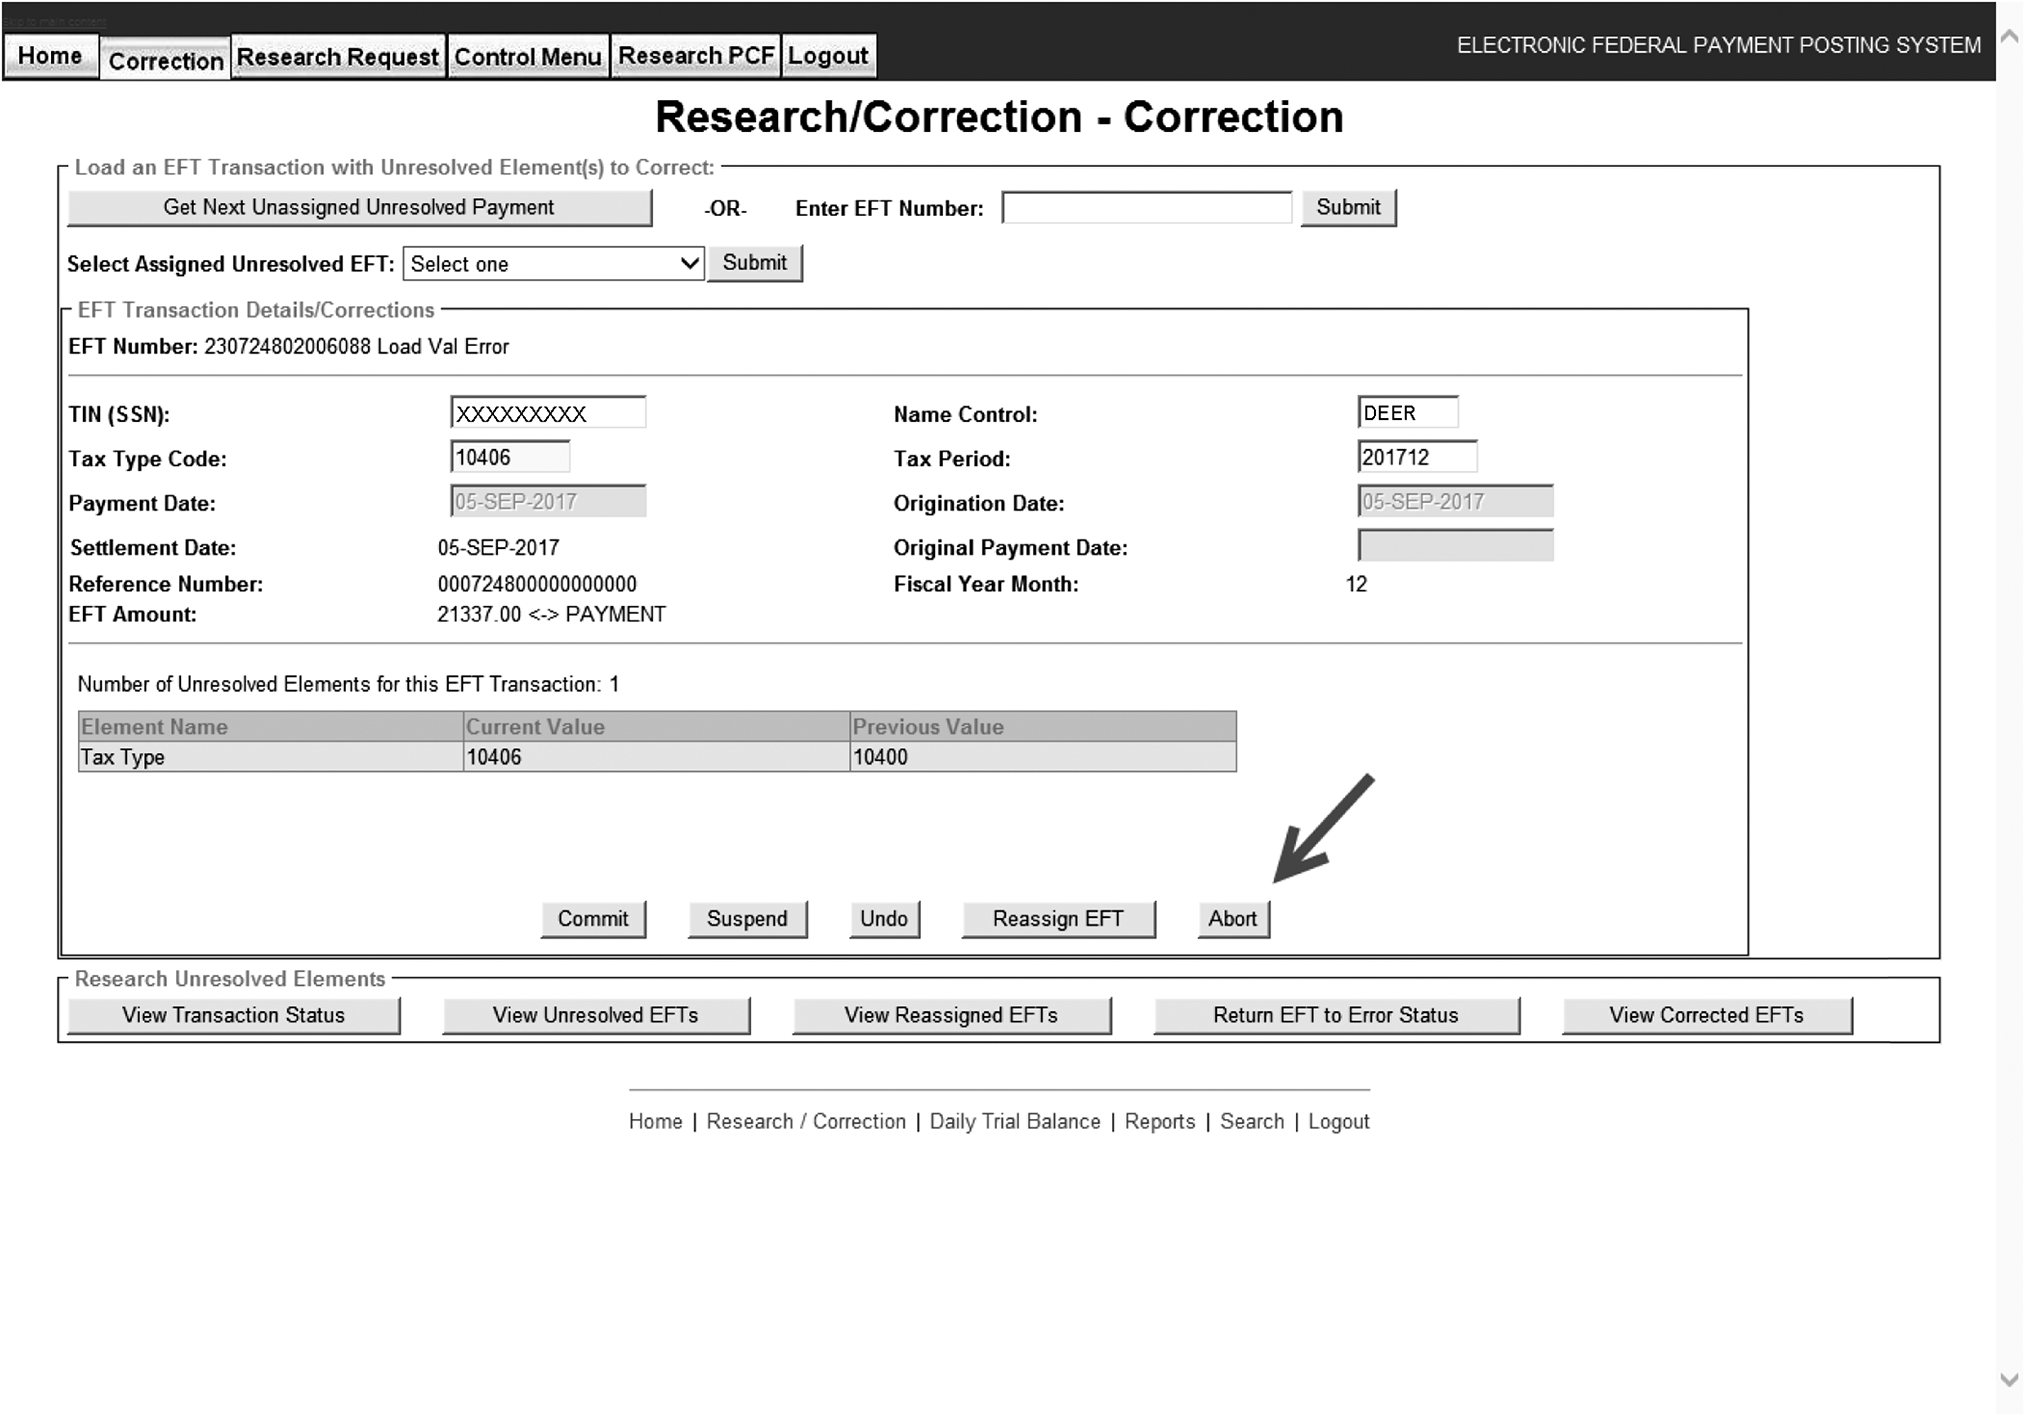
Task: Click Reassign EFT button
Action: 1058,919
